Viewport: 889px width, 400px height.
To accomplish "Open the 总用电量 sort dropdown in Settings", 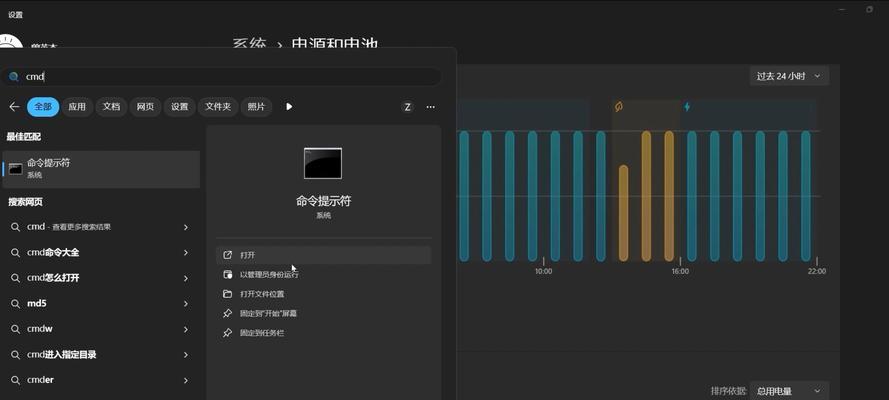I will click(789, 391).
